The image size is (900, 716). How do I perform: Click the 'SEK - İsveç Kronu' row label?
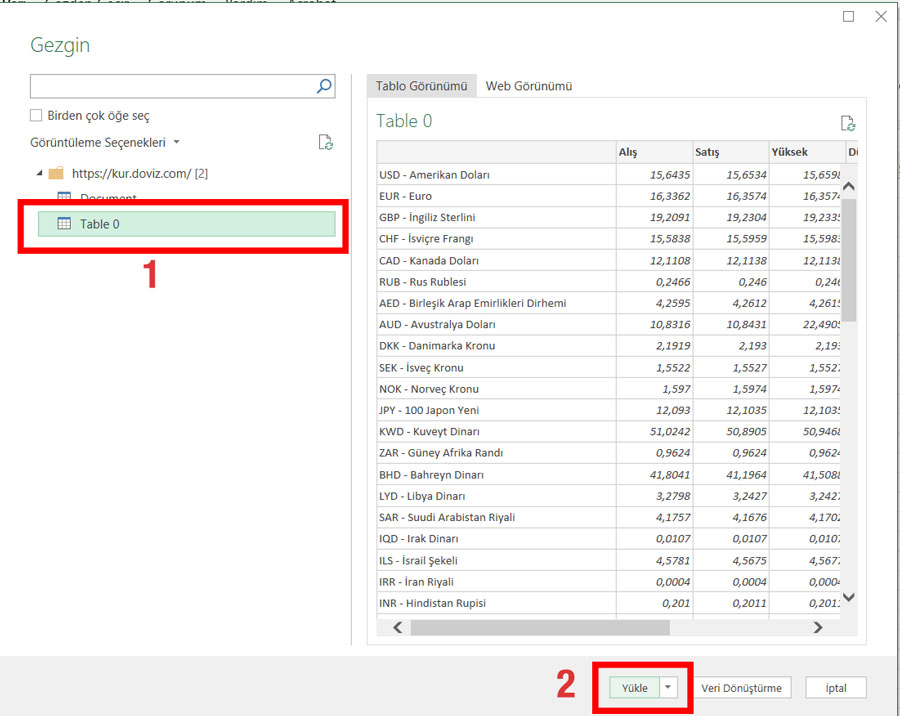(421, 367)
